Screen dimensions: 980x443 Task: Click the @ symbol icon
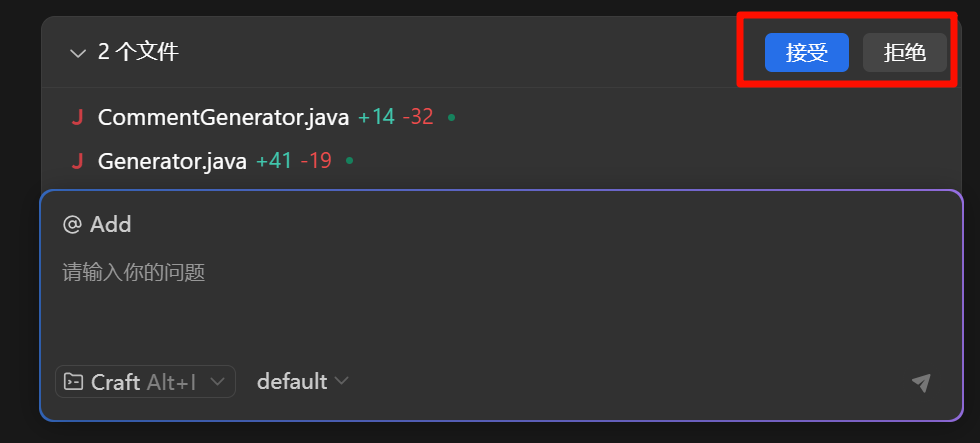click(x=72, y=225)
